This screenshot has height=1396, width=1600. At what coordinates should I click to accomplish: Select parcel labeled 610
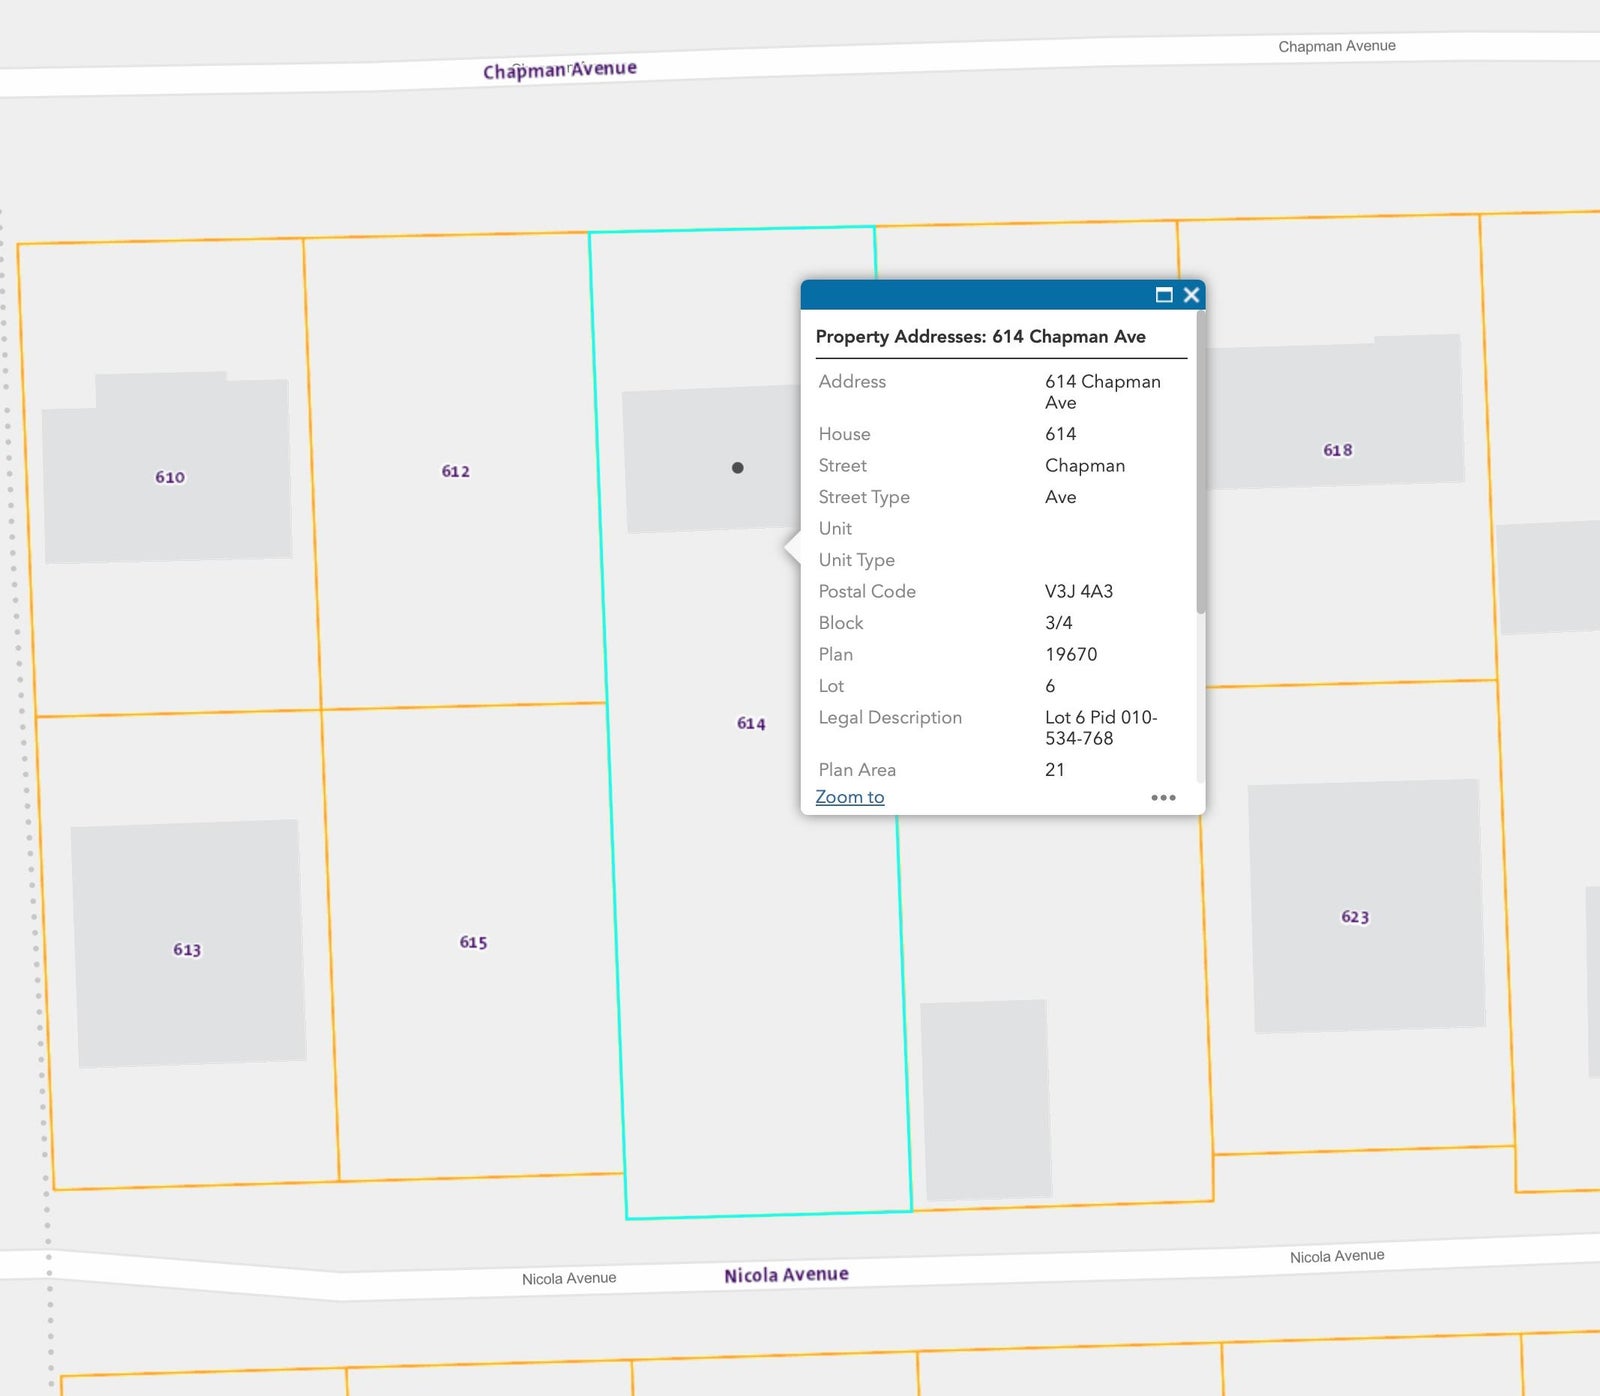coord(170,478)
